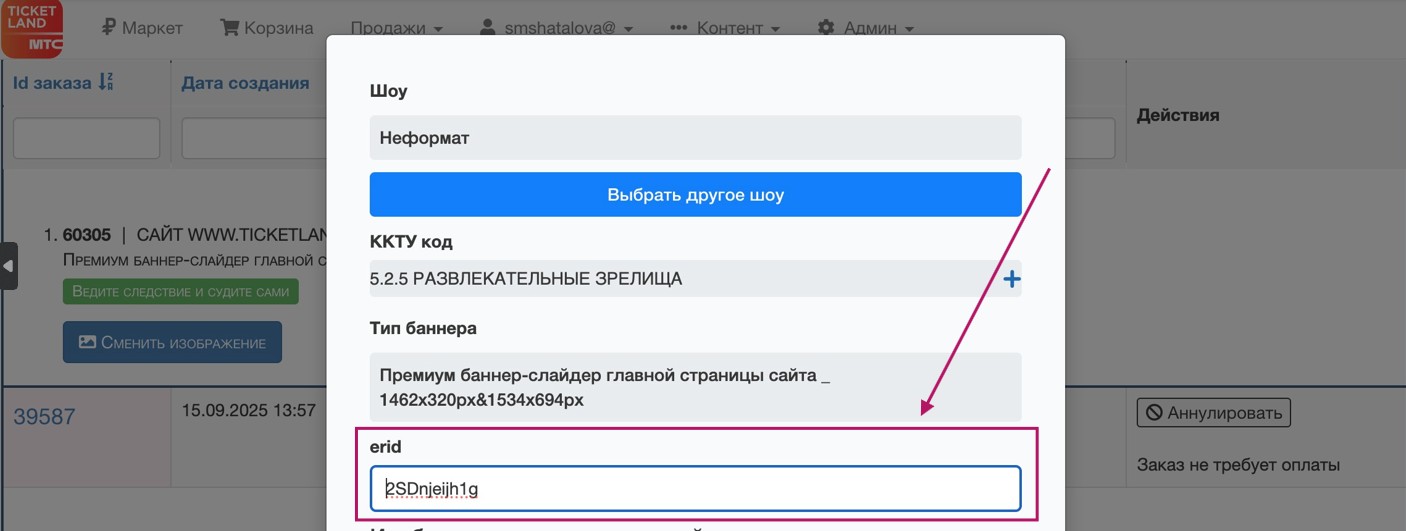Click the Шоу field showing Неформат
The image size is (1406, 531).
pos(695,138)
